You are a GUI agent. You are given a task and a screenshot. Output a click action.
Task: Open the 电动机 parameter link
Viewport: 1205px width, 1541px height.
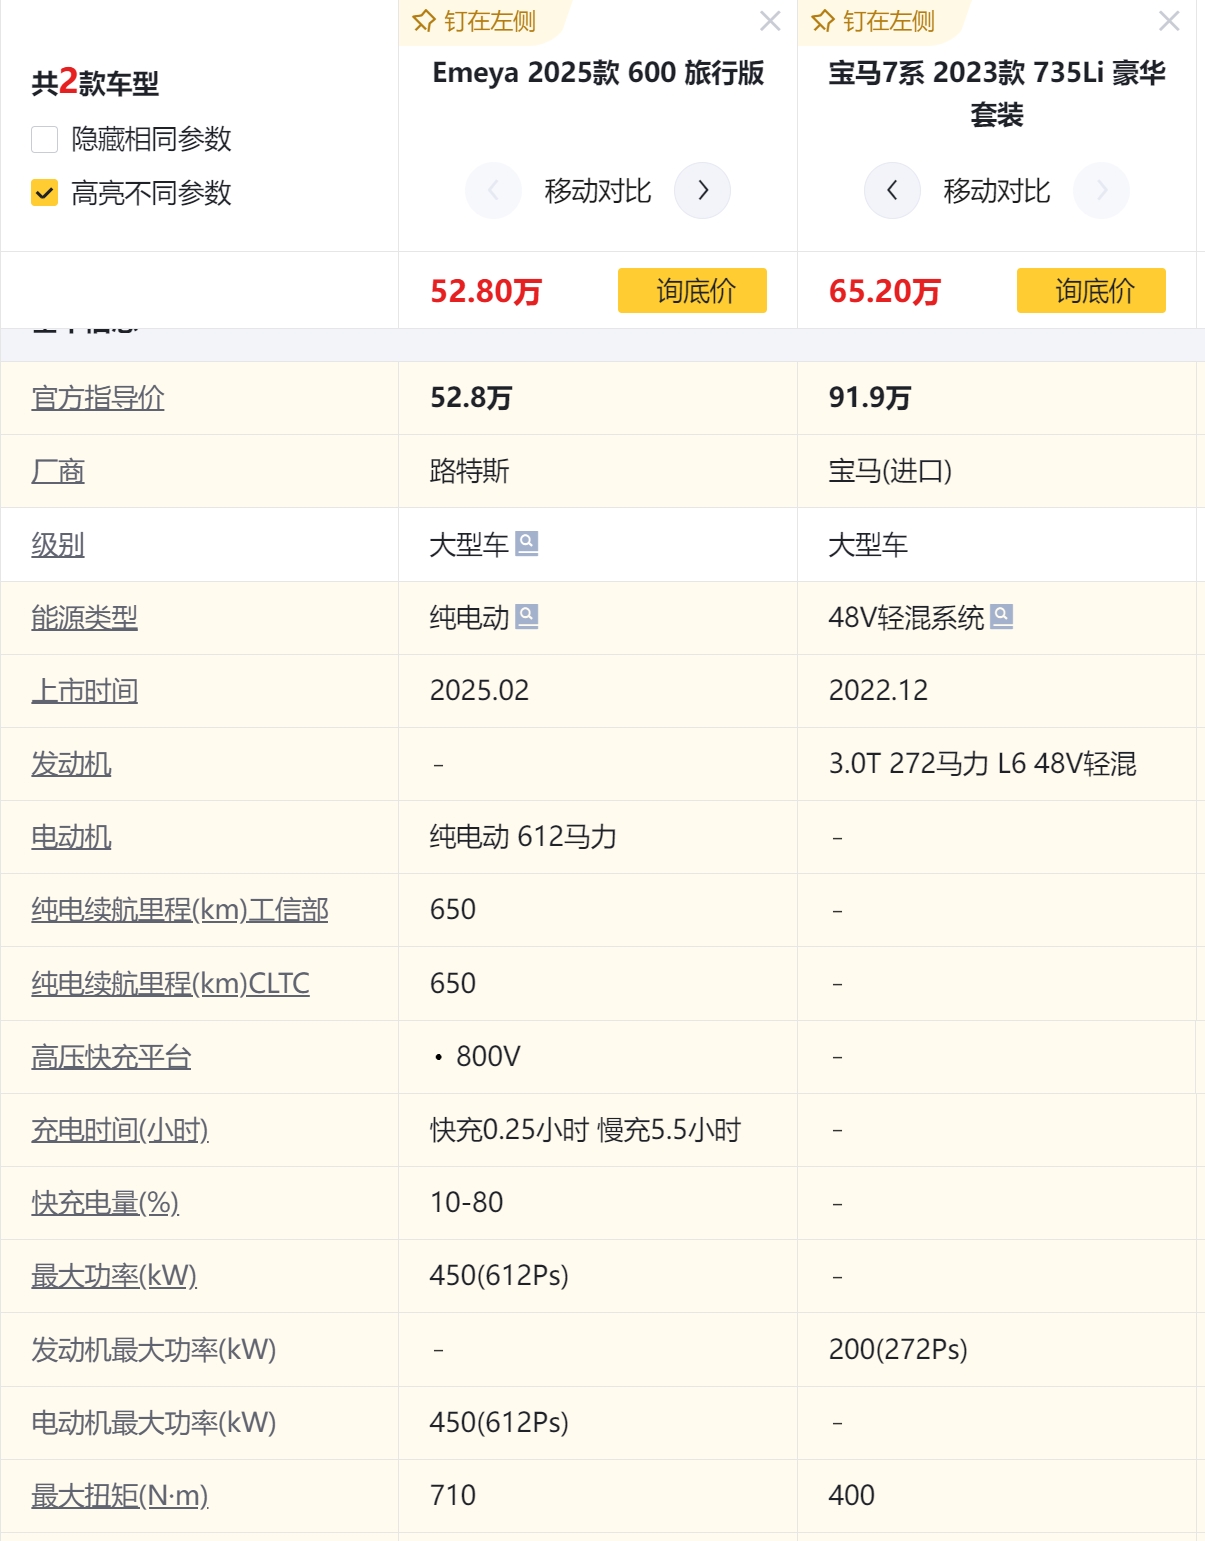(x=71, y=837)
